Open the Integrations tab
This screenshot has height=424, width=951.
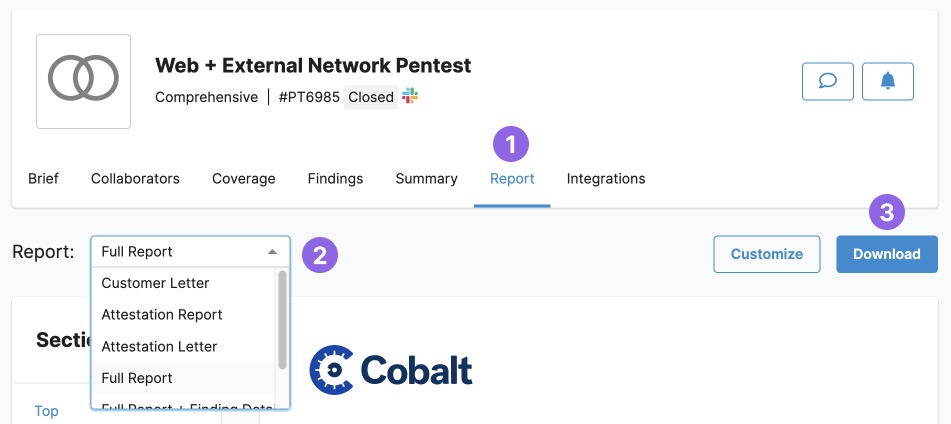pyautogui.click(x=606, y=179)
